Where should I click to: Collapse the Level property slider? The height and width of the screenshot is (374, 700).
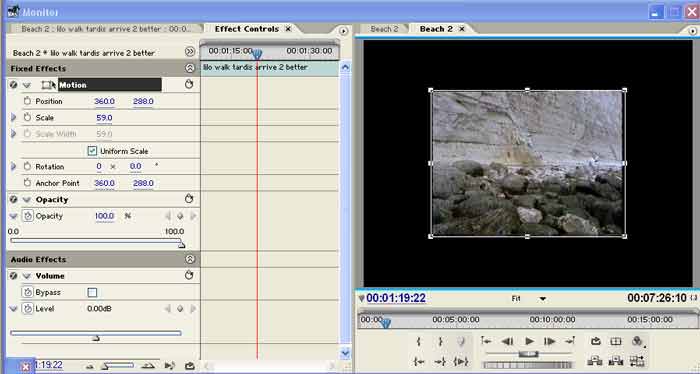[13, 308]
